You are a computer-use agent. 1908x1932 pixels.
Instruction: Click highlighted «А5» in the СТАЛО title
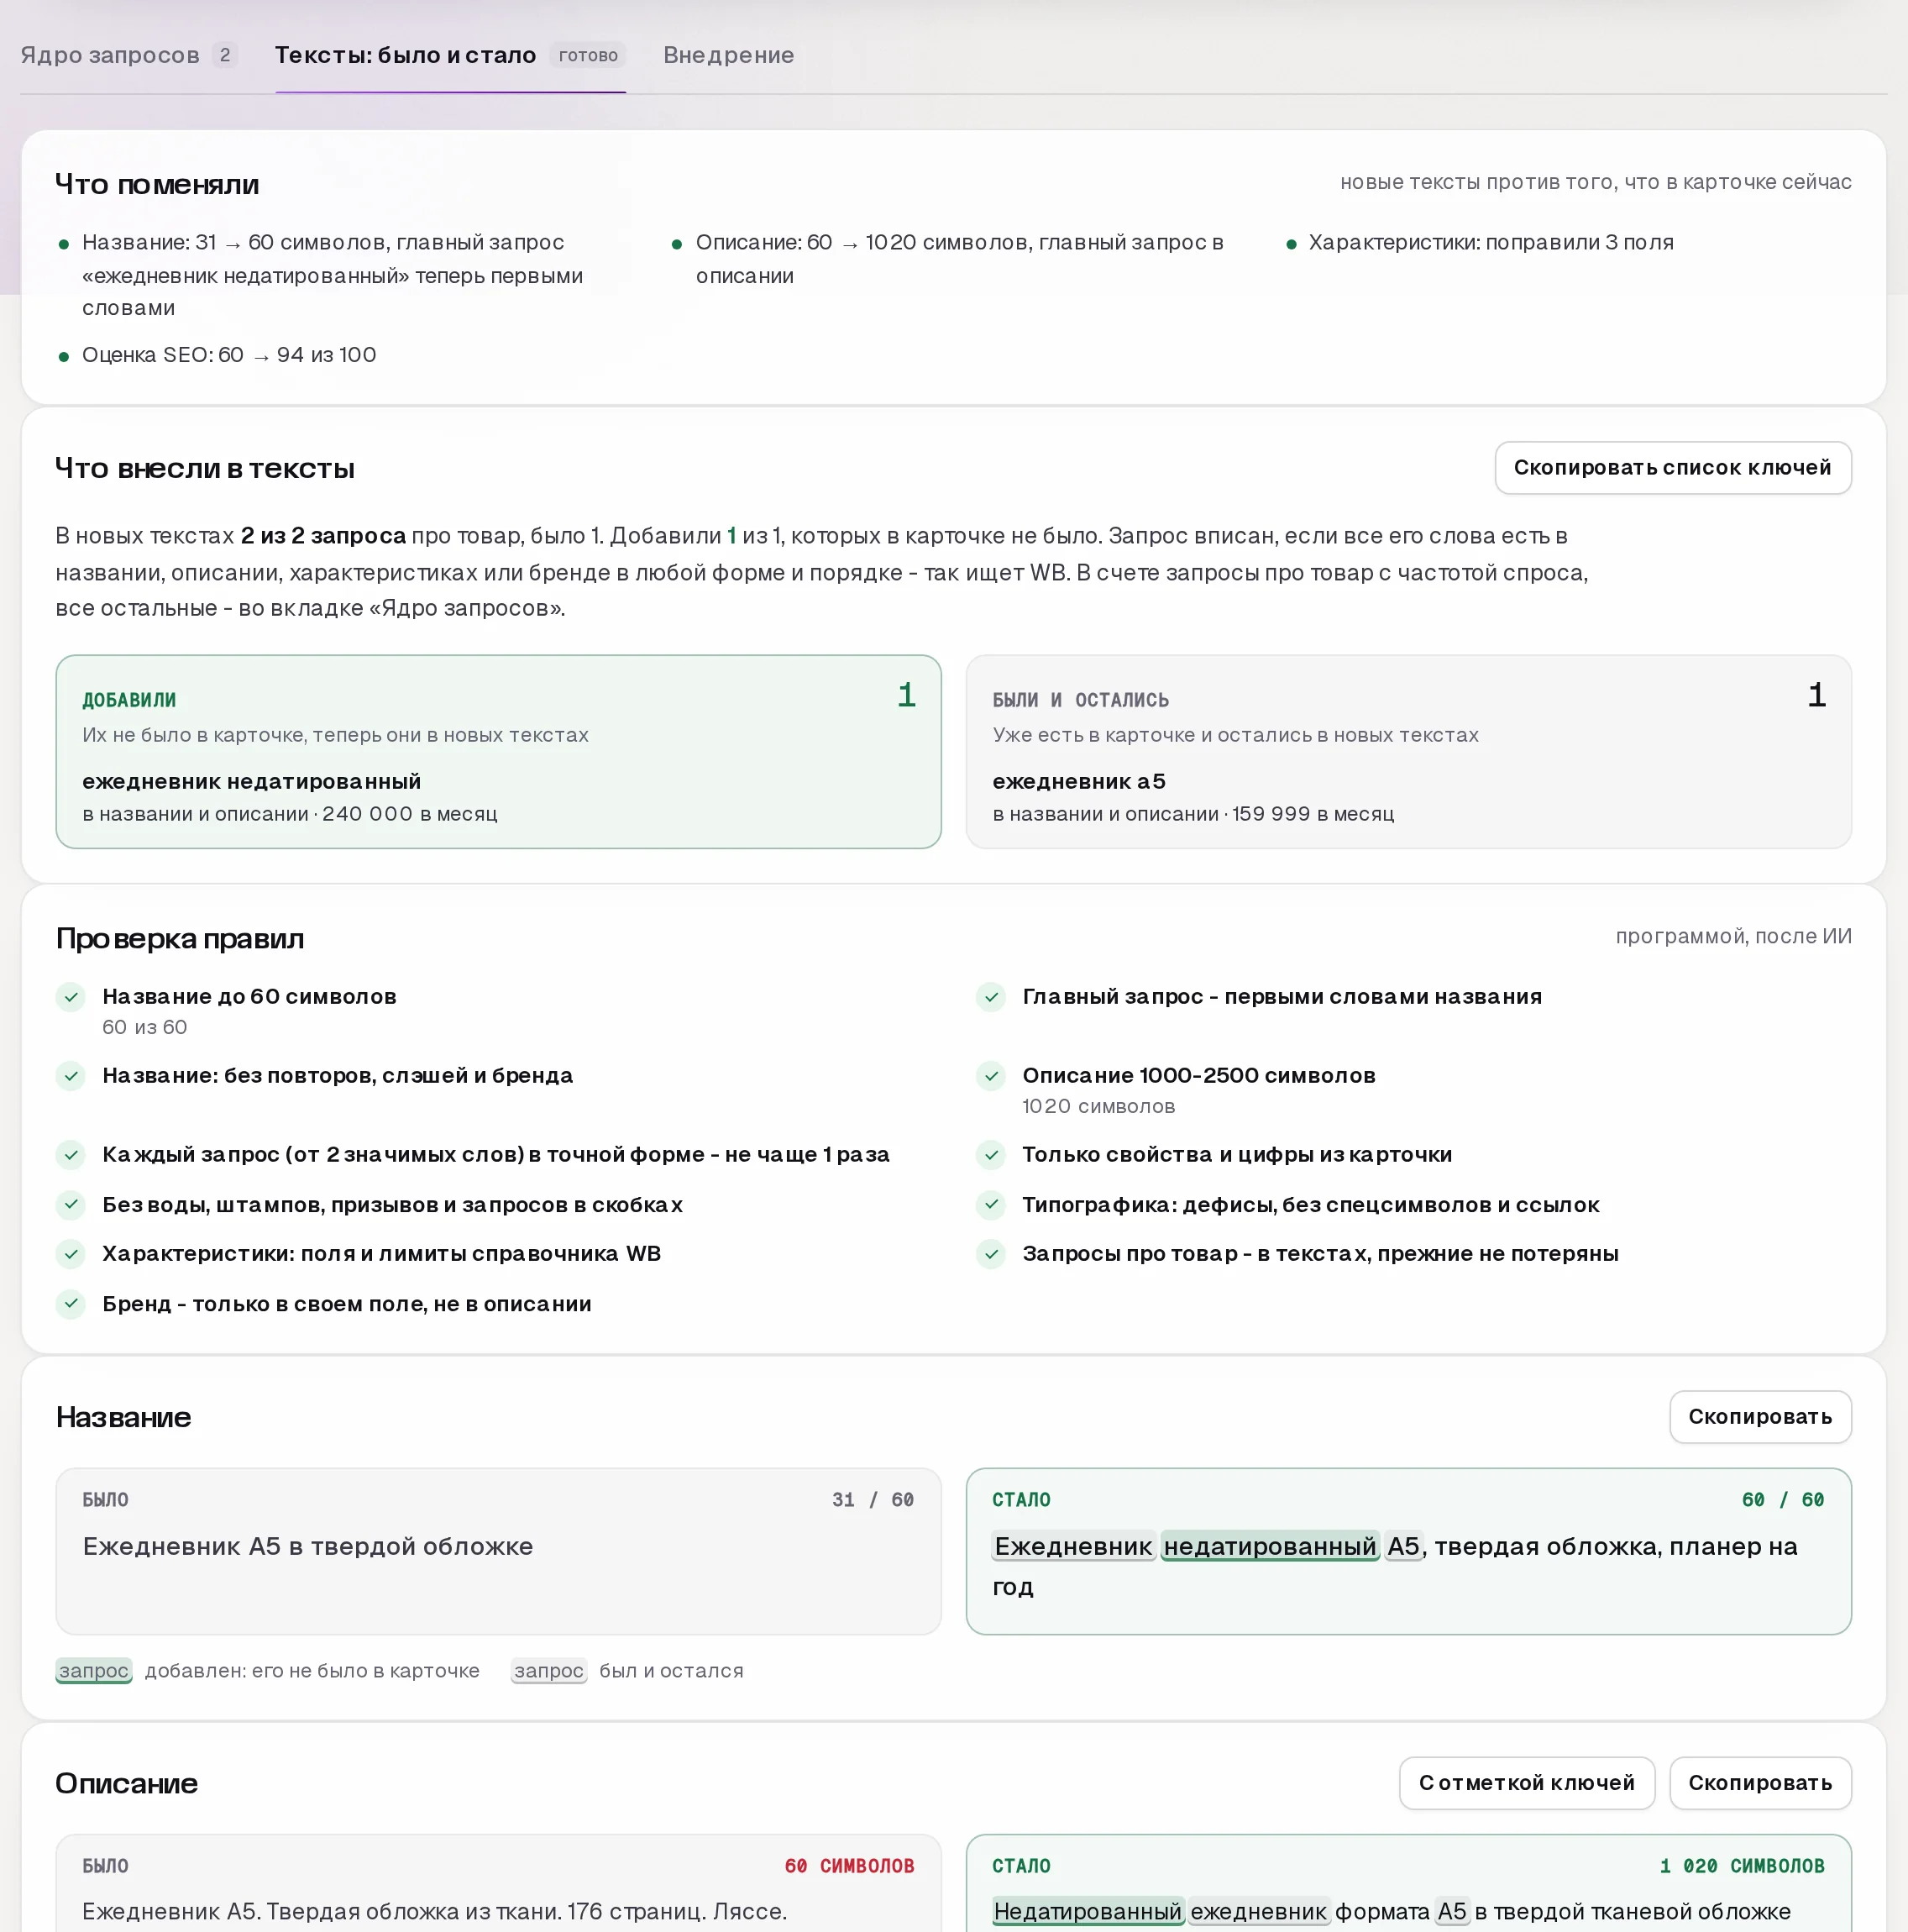pyautogui.click(x=1404, y=1546)
